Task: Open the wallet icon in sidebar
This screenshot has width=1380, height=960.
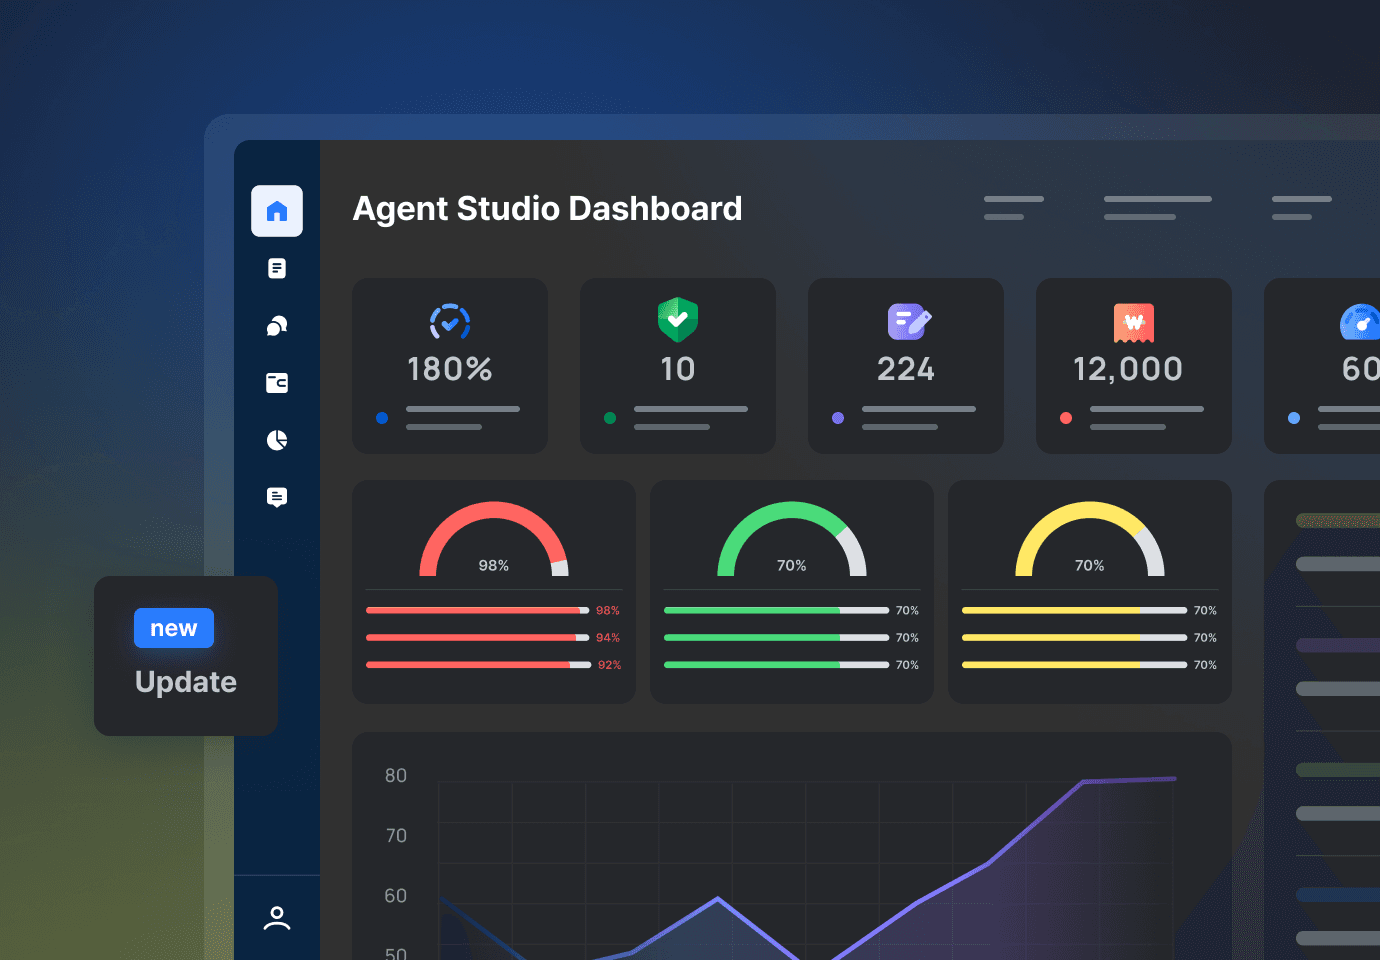Action: point(277,383)
